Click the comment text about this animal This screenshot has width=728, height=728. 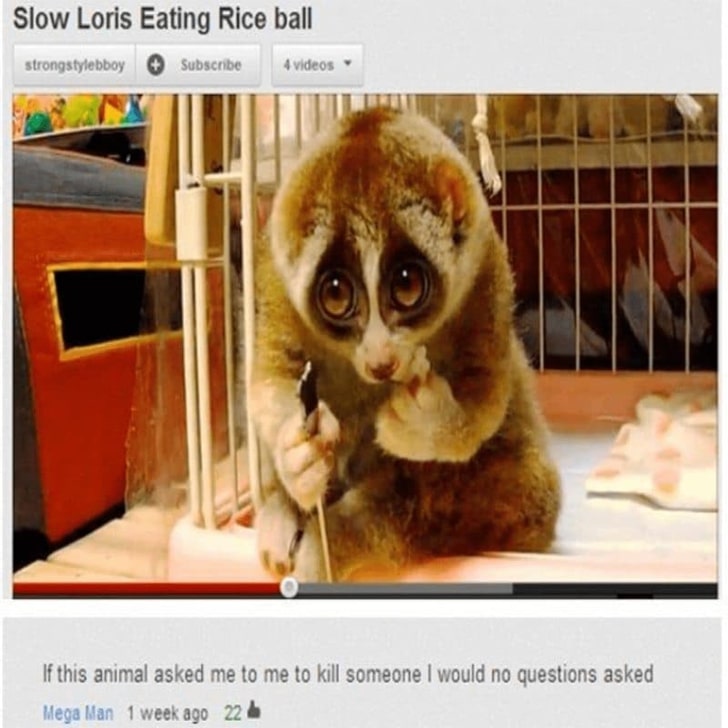pyautogui.click(x=348, y=674)
